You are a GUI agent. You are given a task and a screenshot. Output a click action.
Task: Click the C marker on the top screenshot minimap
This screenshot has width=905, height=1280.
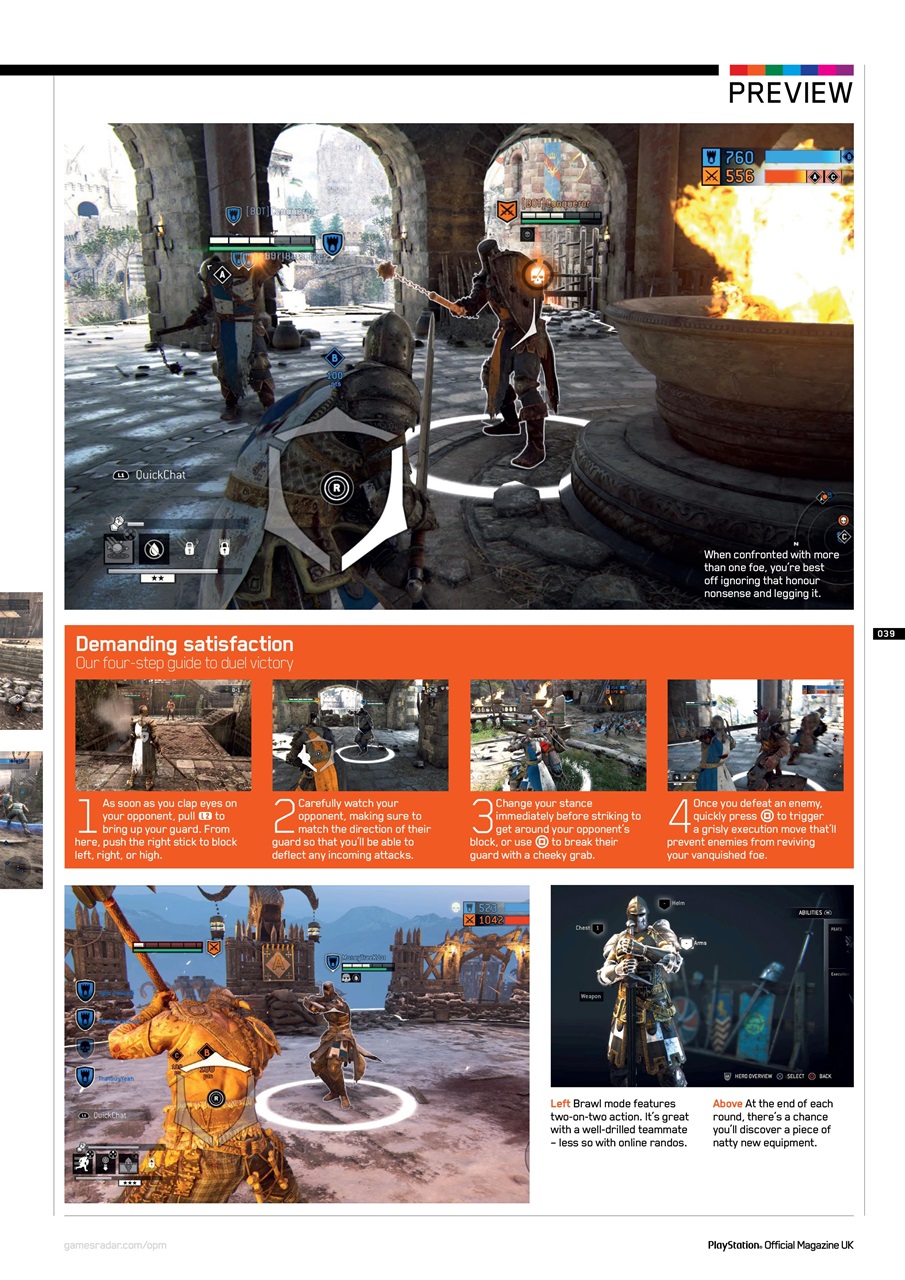point(844,537)
